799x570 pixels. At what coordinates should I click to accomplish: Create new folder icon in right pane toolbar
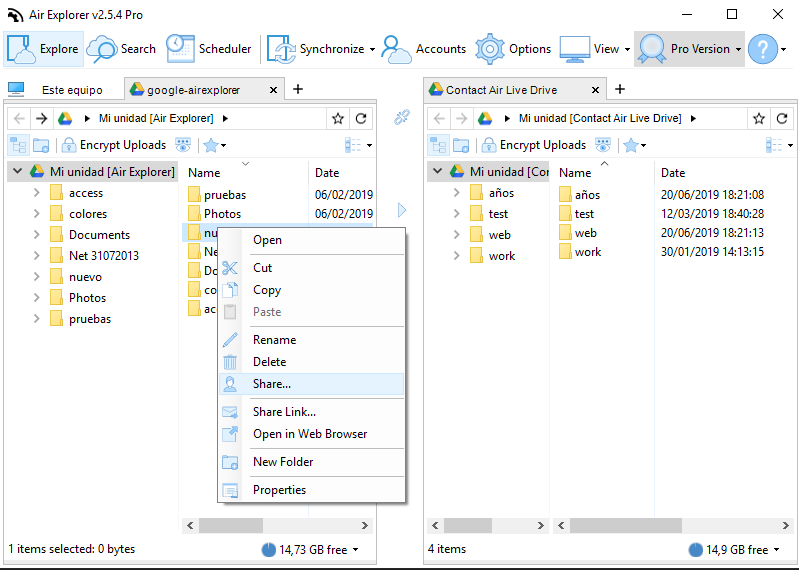pos(461,145)
